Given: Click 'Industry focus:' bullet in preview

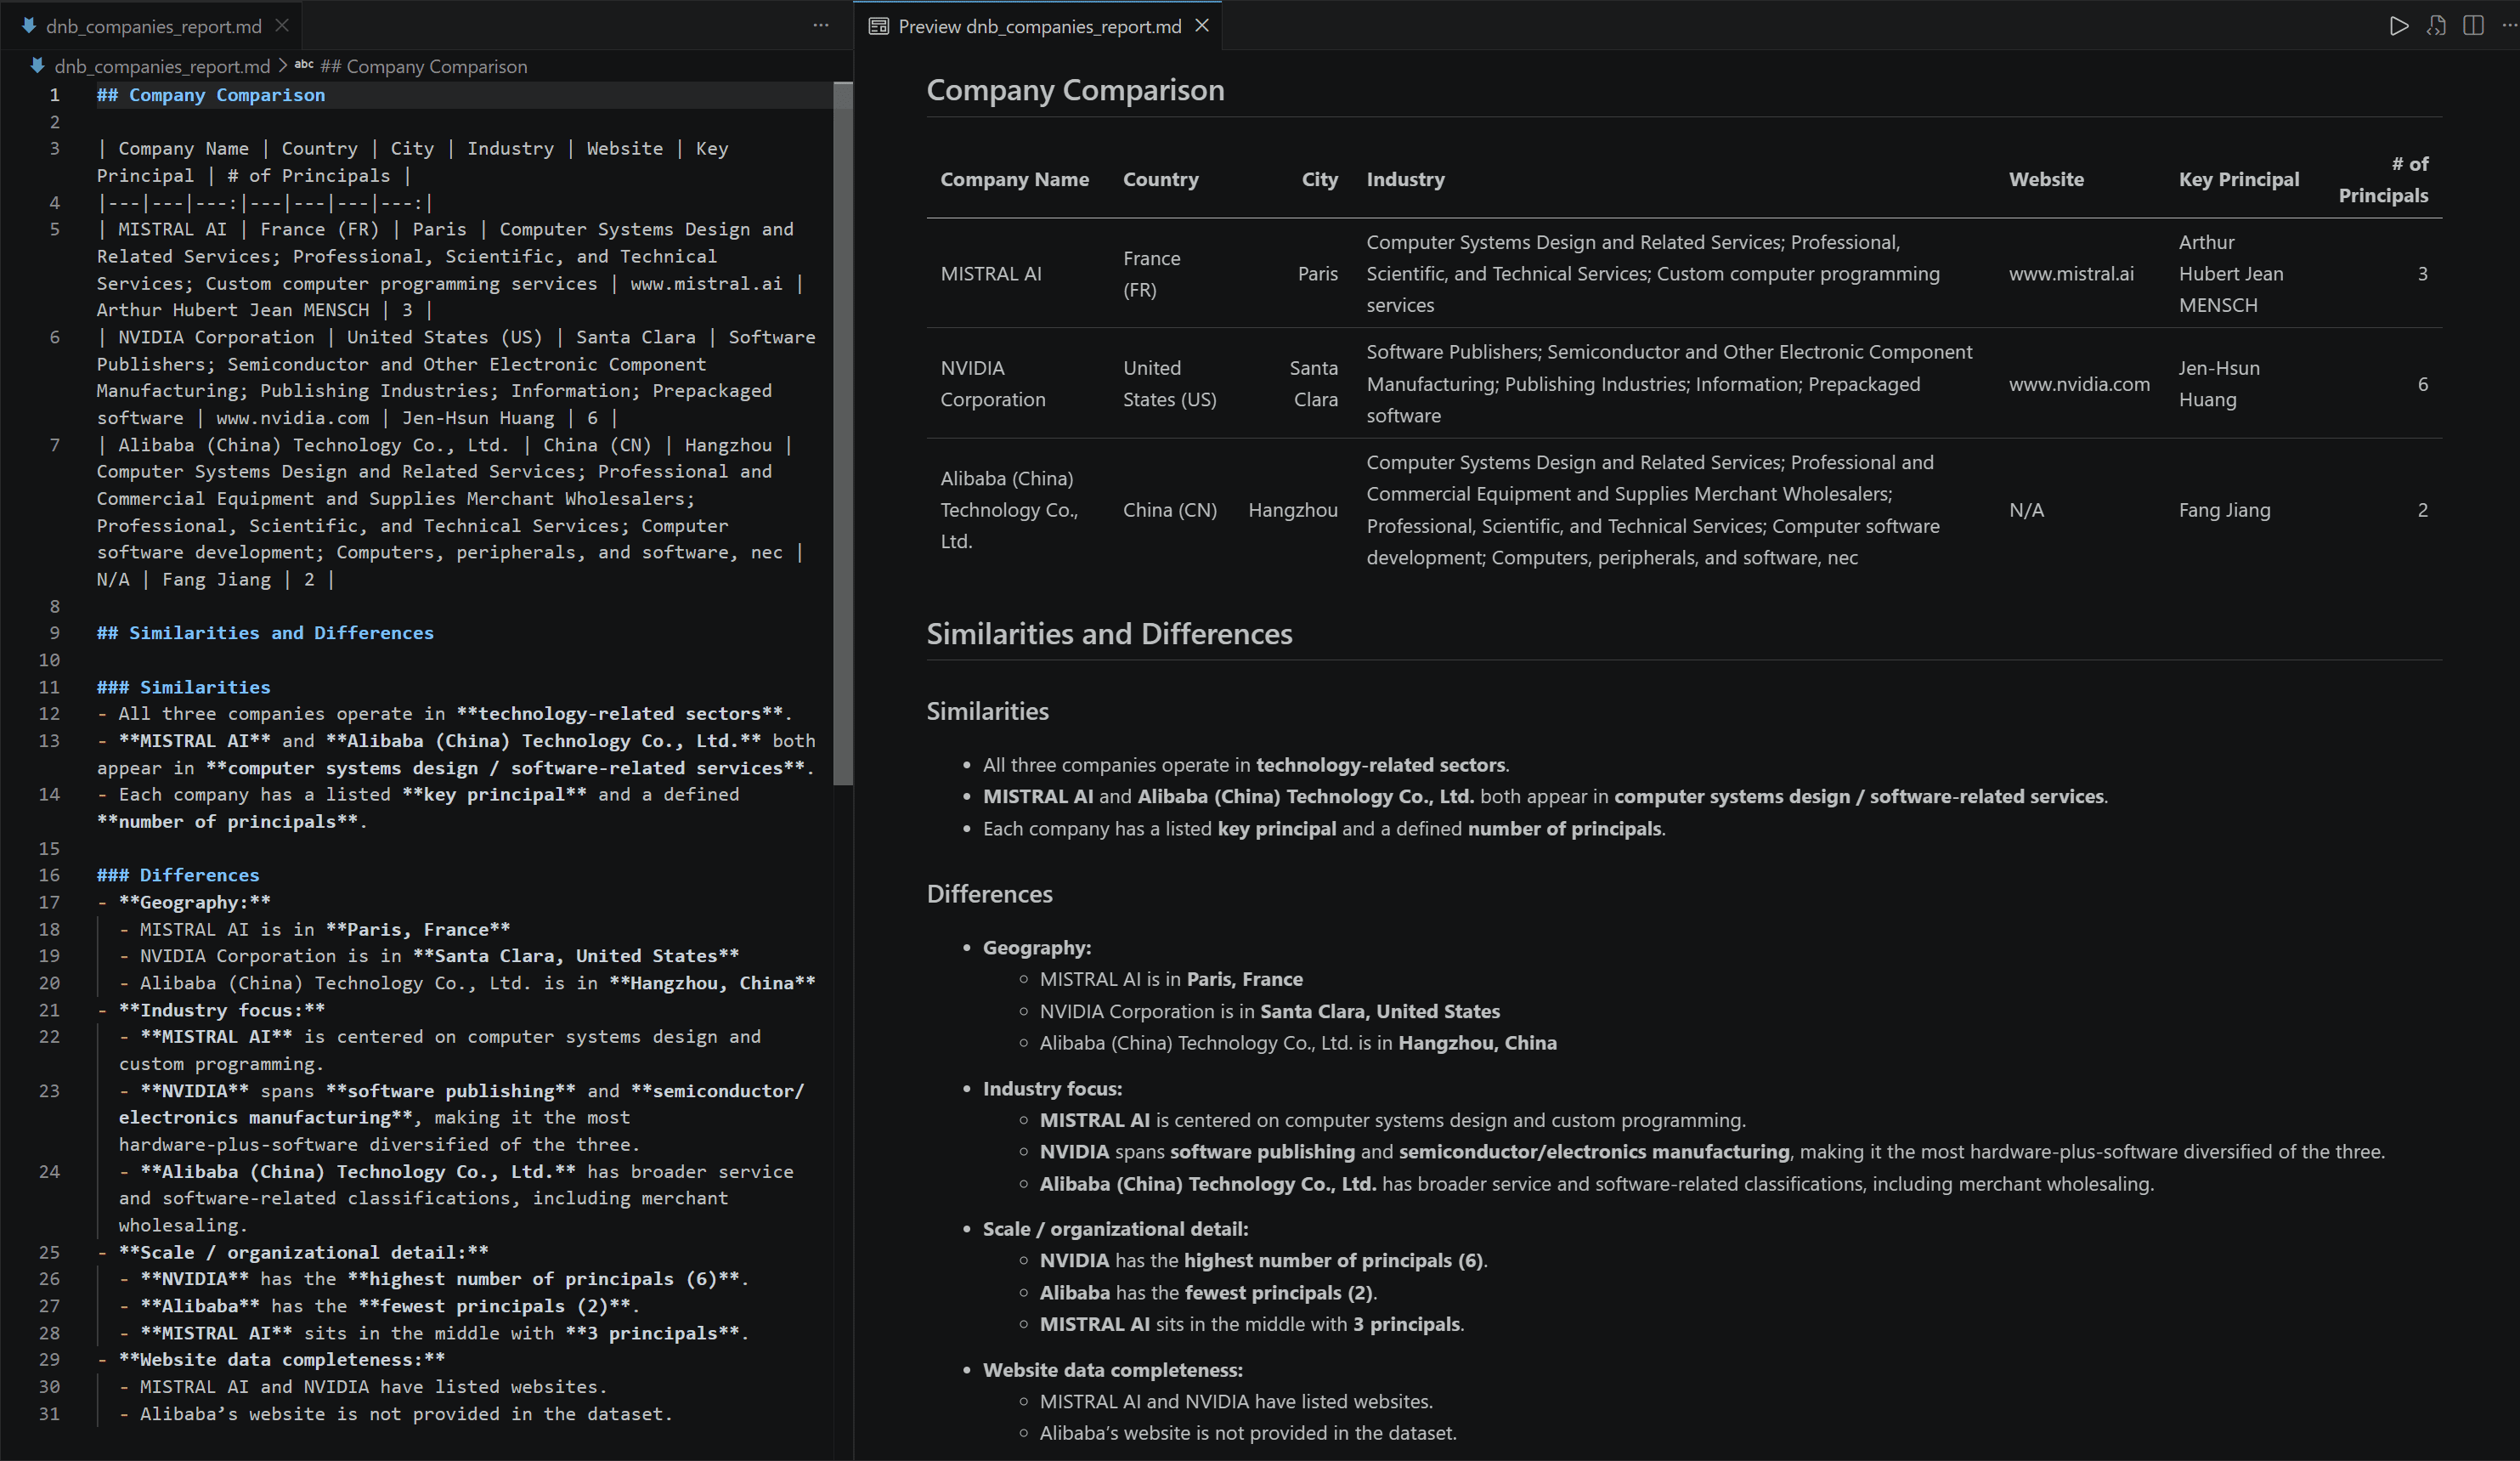Looking at the screenshot, I should [1052, 1089].
